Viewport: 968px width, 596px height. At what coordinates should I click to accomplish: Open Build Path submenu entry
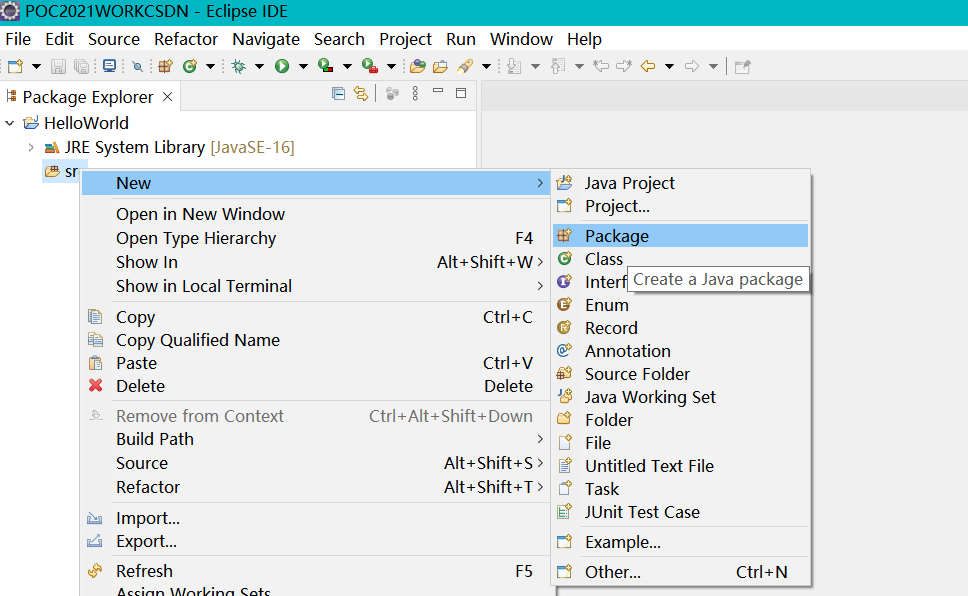coord(315,439)
